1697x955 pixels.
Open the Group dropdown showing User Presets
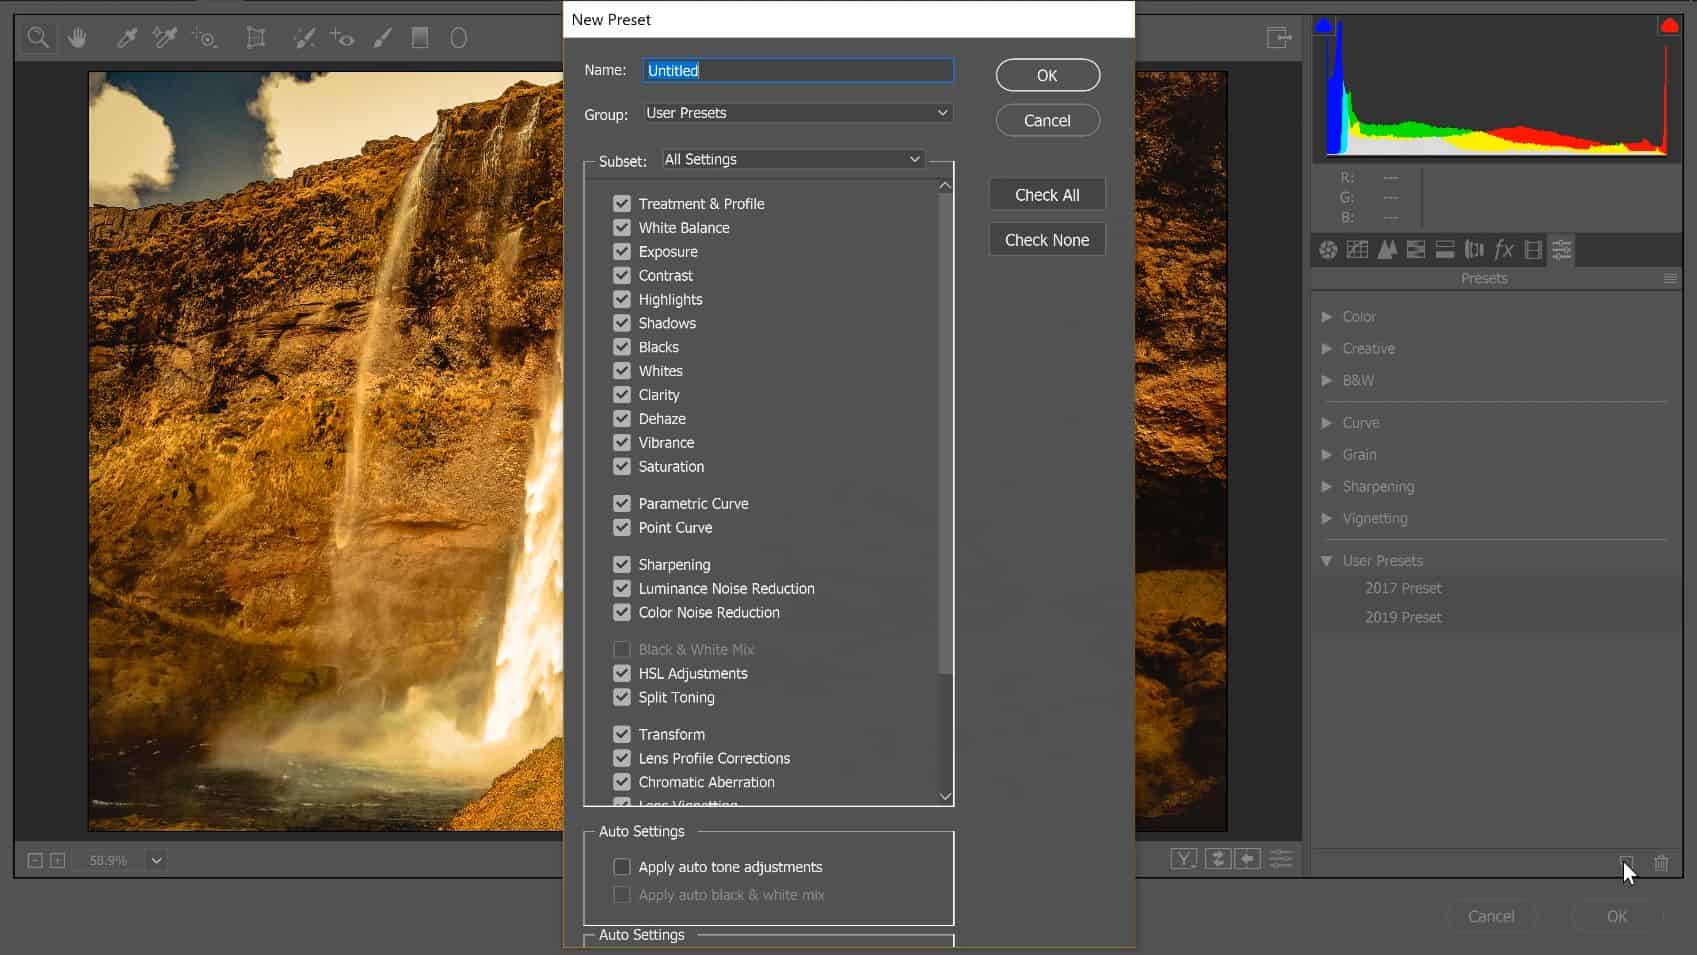tap(797, 113)
